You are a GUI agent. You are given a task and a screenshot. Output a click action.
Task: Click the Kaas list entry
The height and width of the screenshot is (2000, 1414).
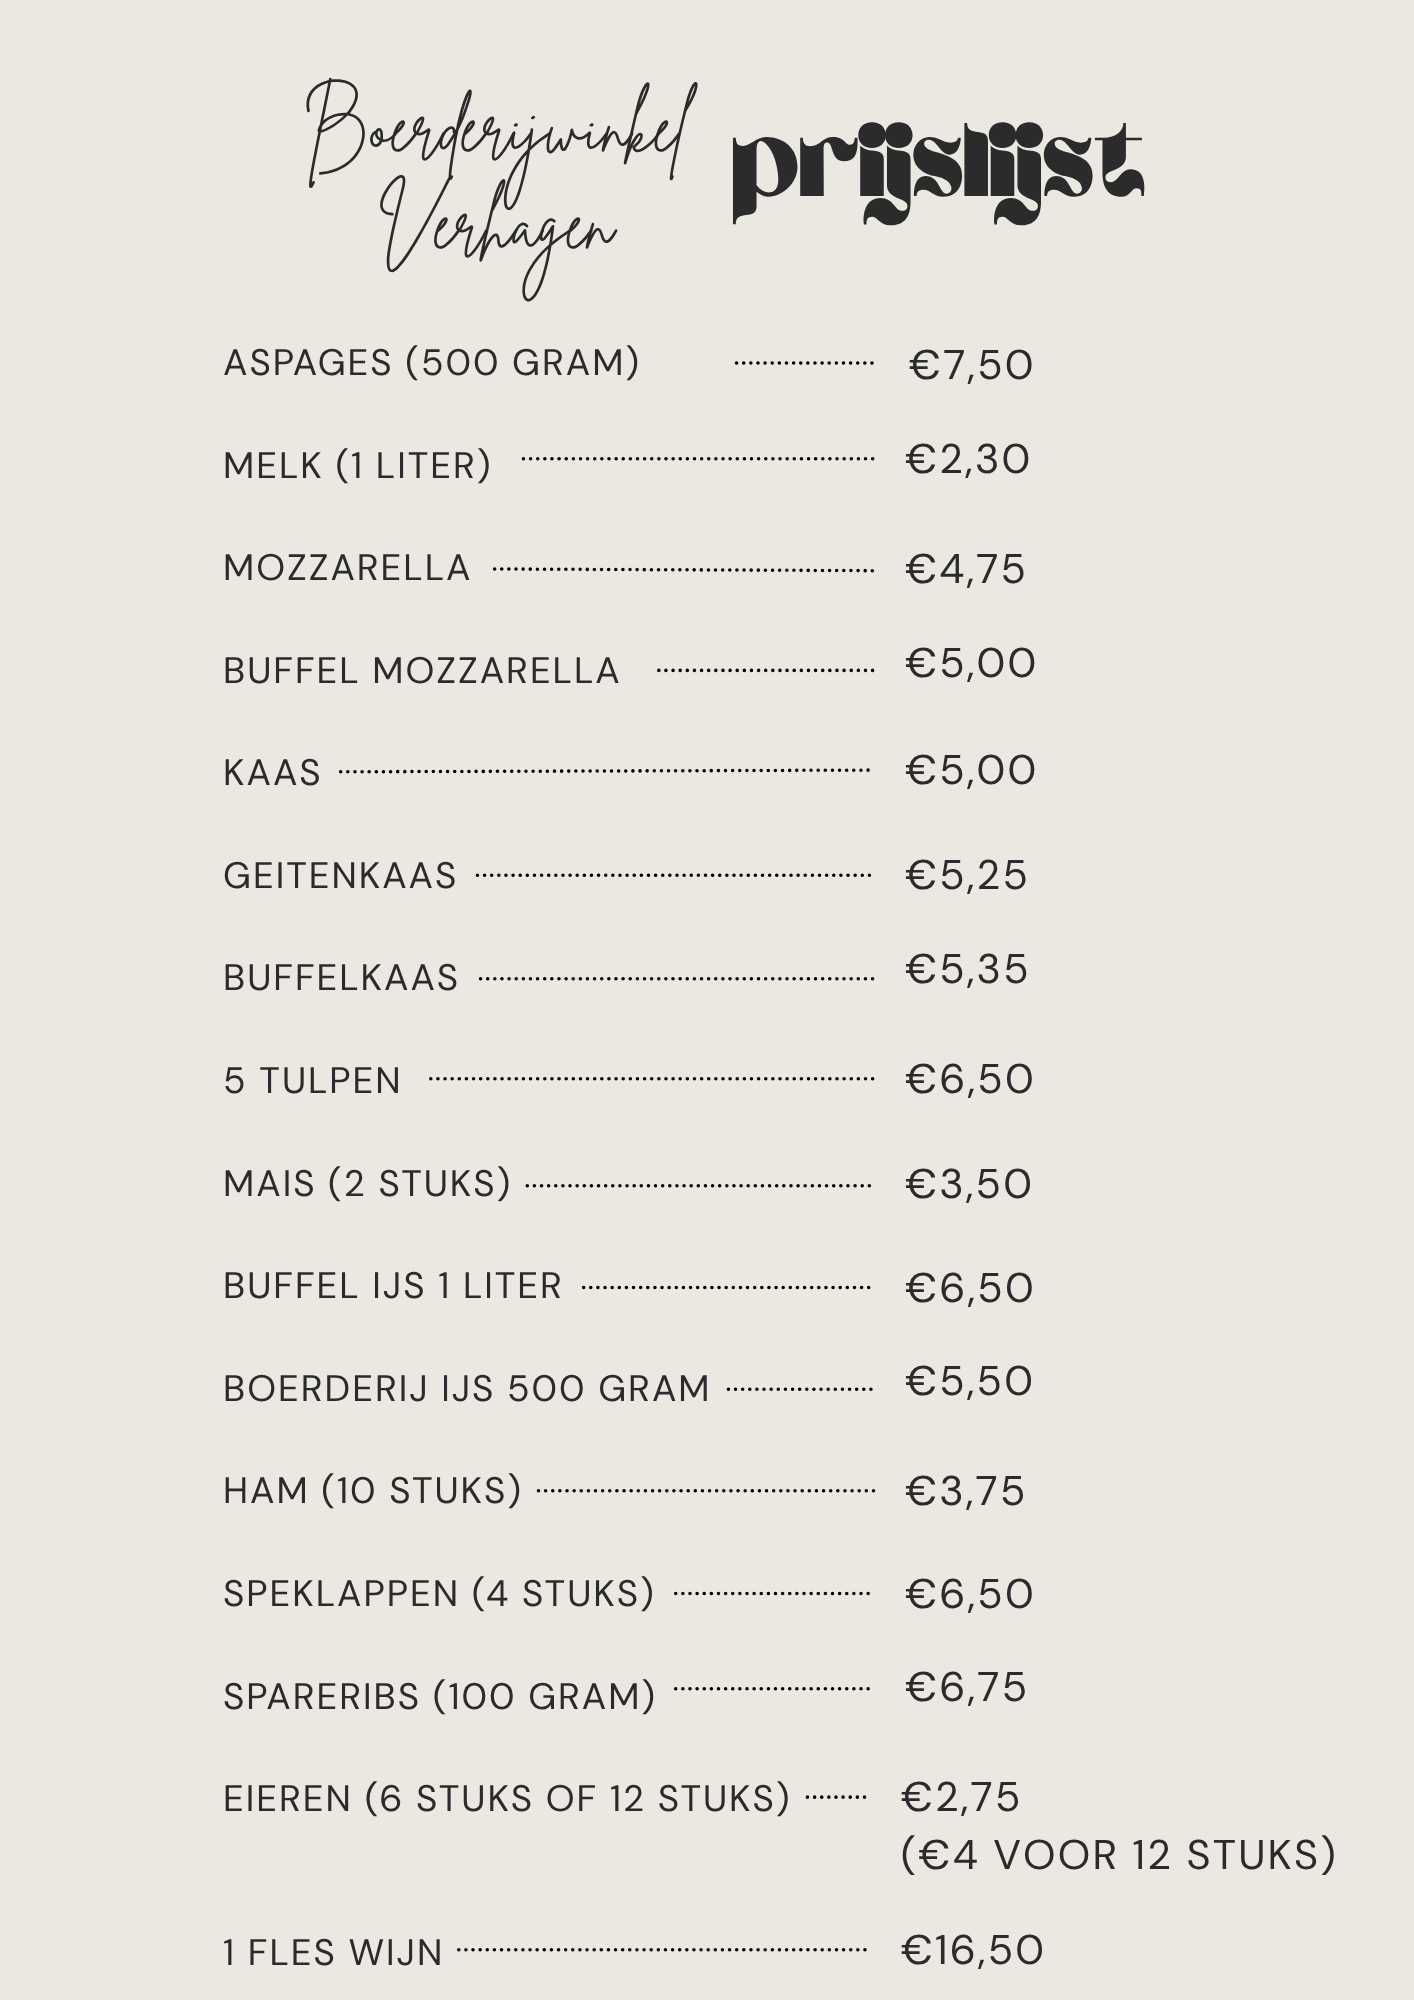(x=272, y=772)
